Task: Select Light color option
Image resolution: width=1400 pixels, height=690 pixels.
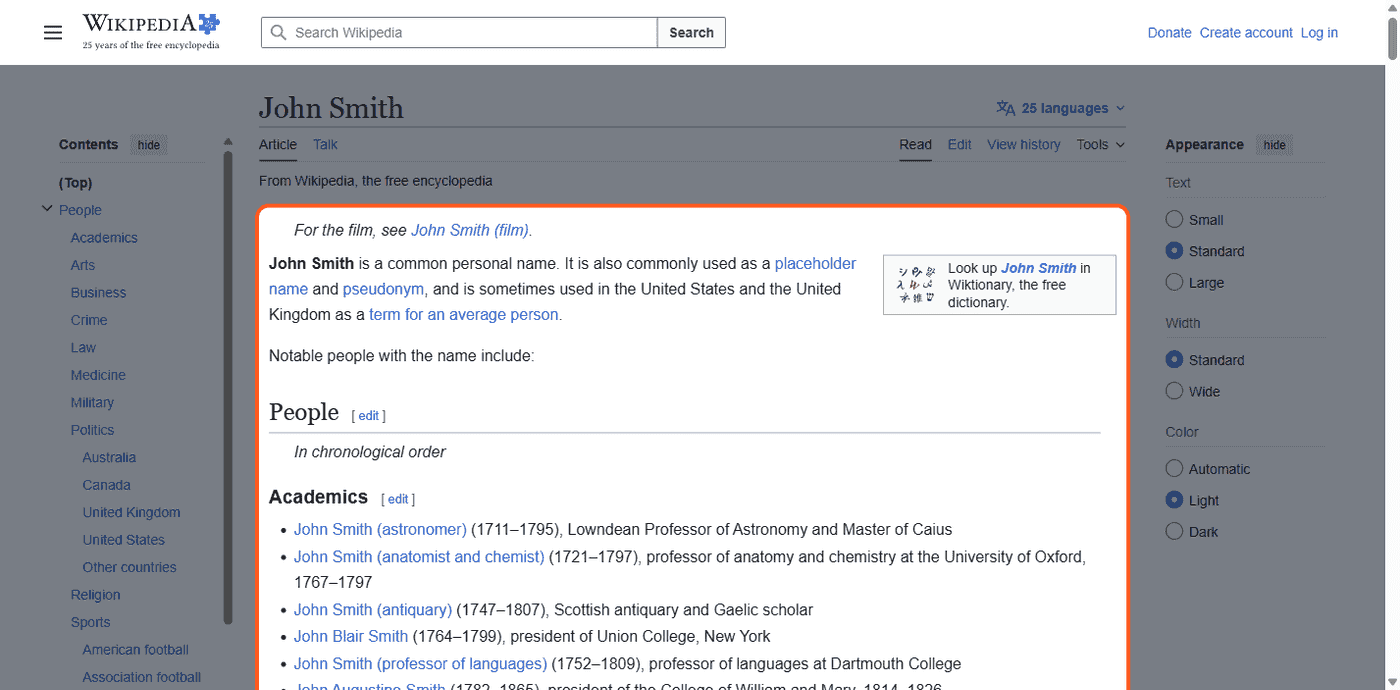Action: [1175, 501]
